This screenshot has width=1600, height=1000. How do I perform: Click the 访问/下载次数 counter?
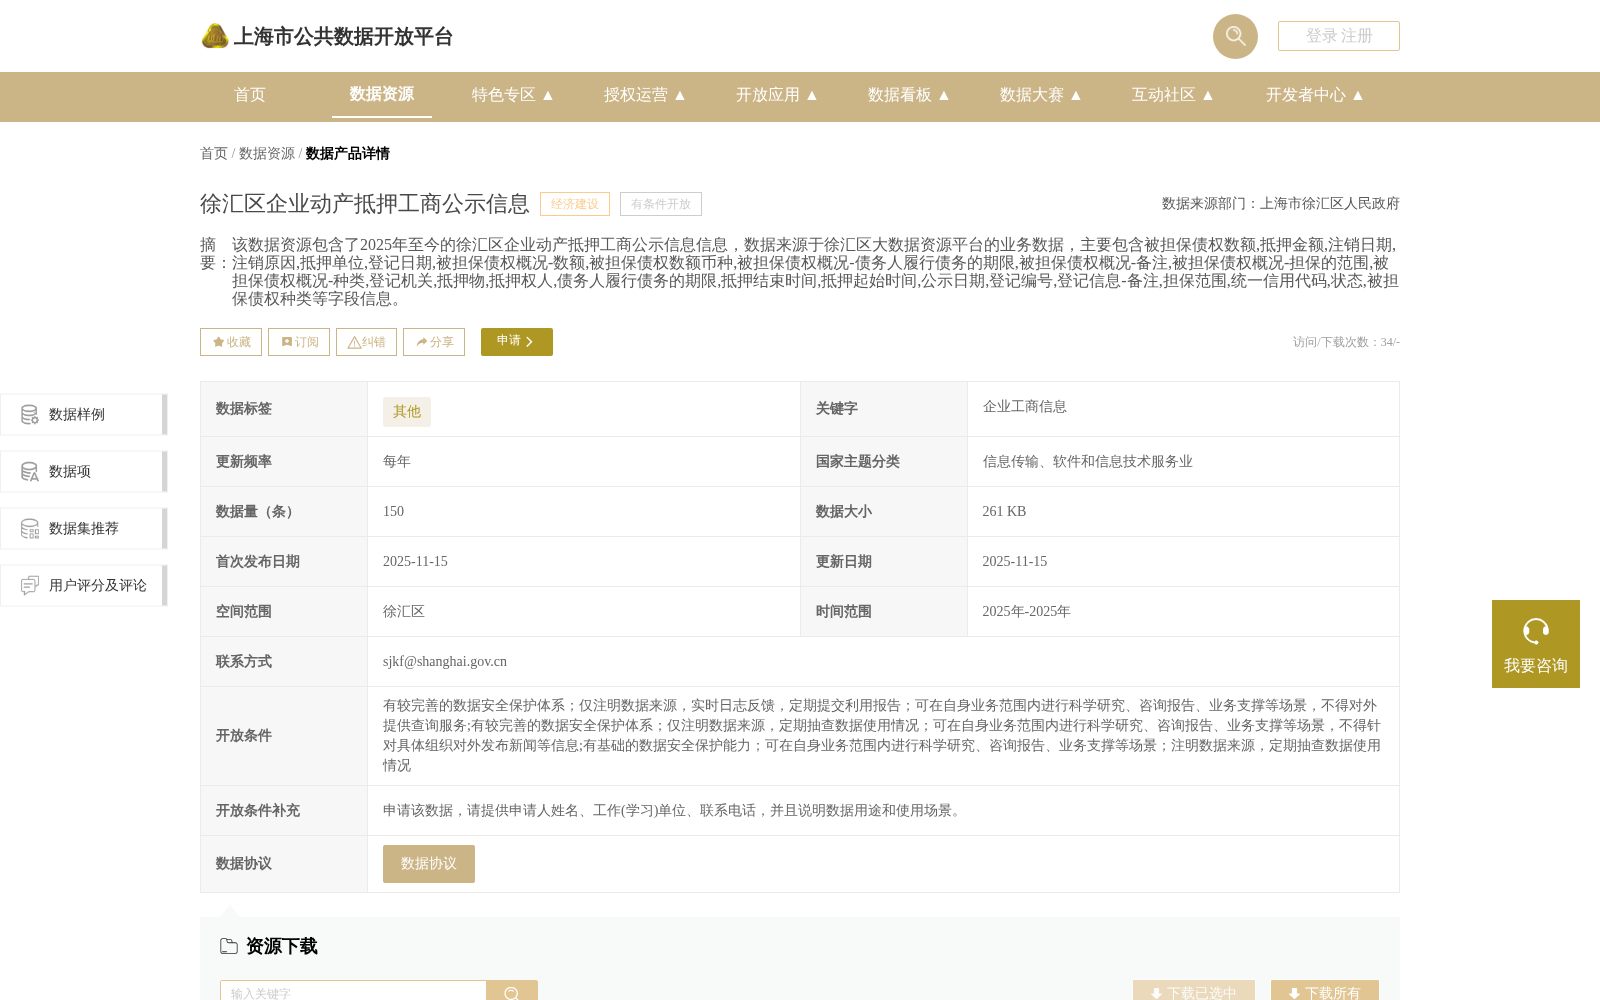[1346, 342]
